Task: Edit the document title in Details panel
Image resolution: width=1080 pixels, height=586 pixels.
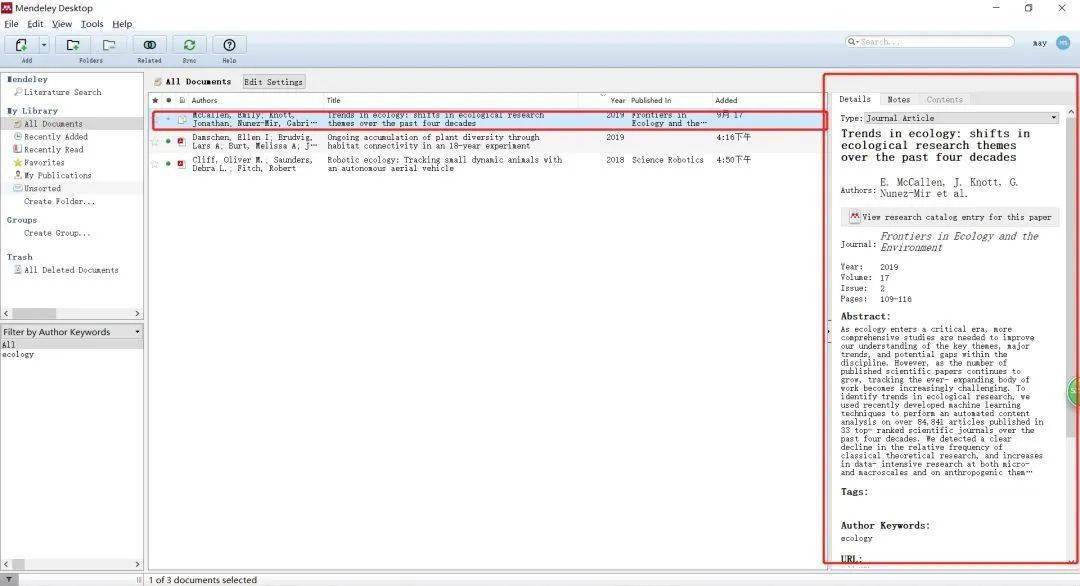Action: (935, 145)
